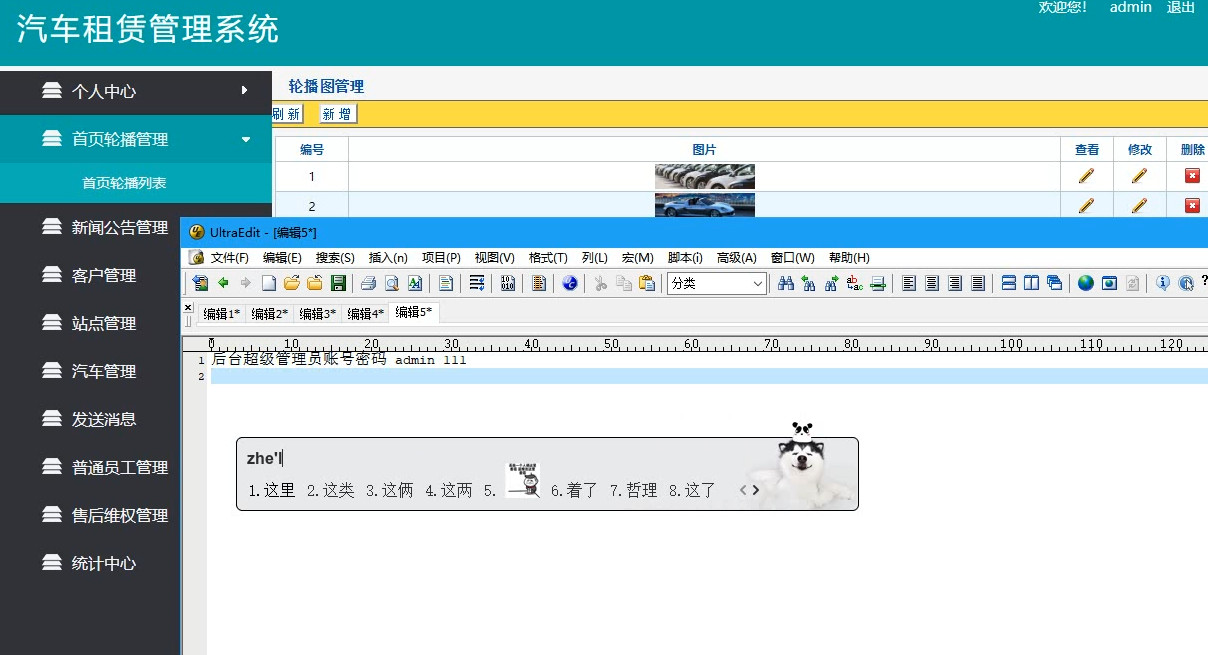Expand the 个人中心 sidebar menu
The height and width of the screenshot is (655, 1208).
[136, 91]
